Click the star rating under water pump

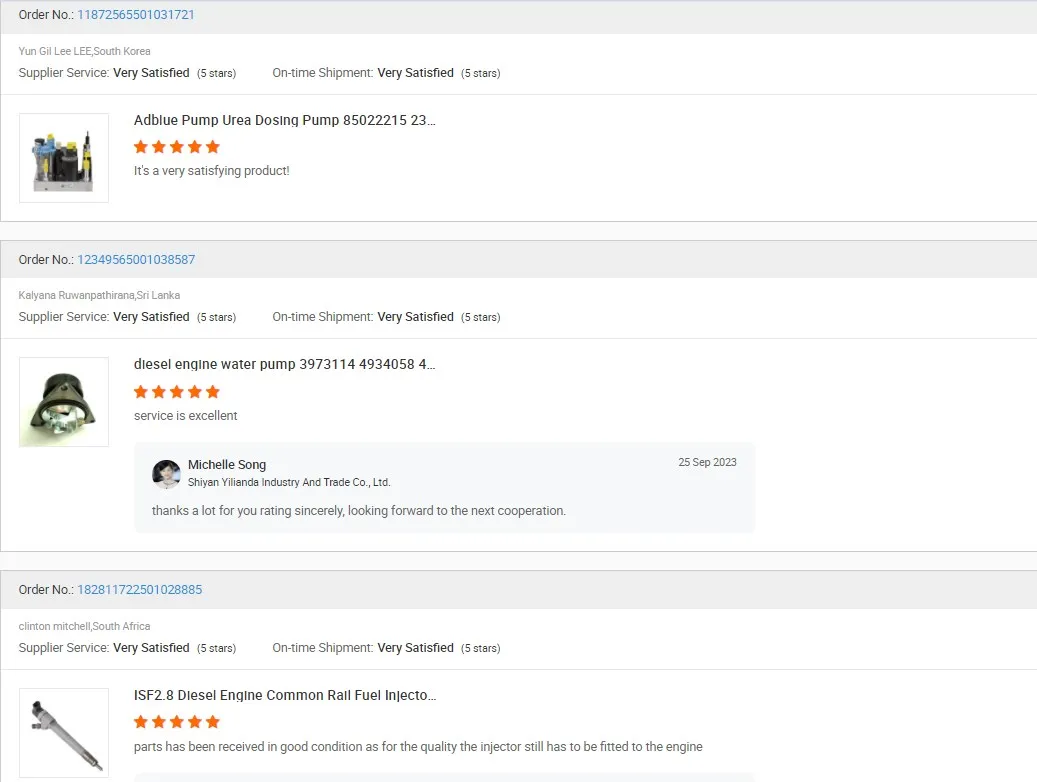177,392
